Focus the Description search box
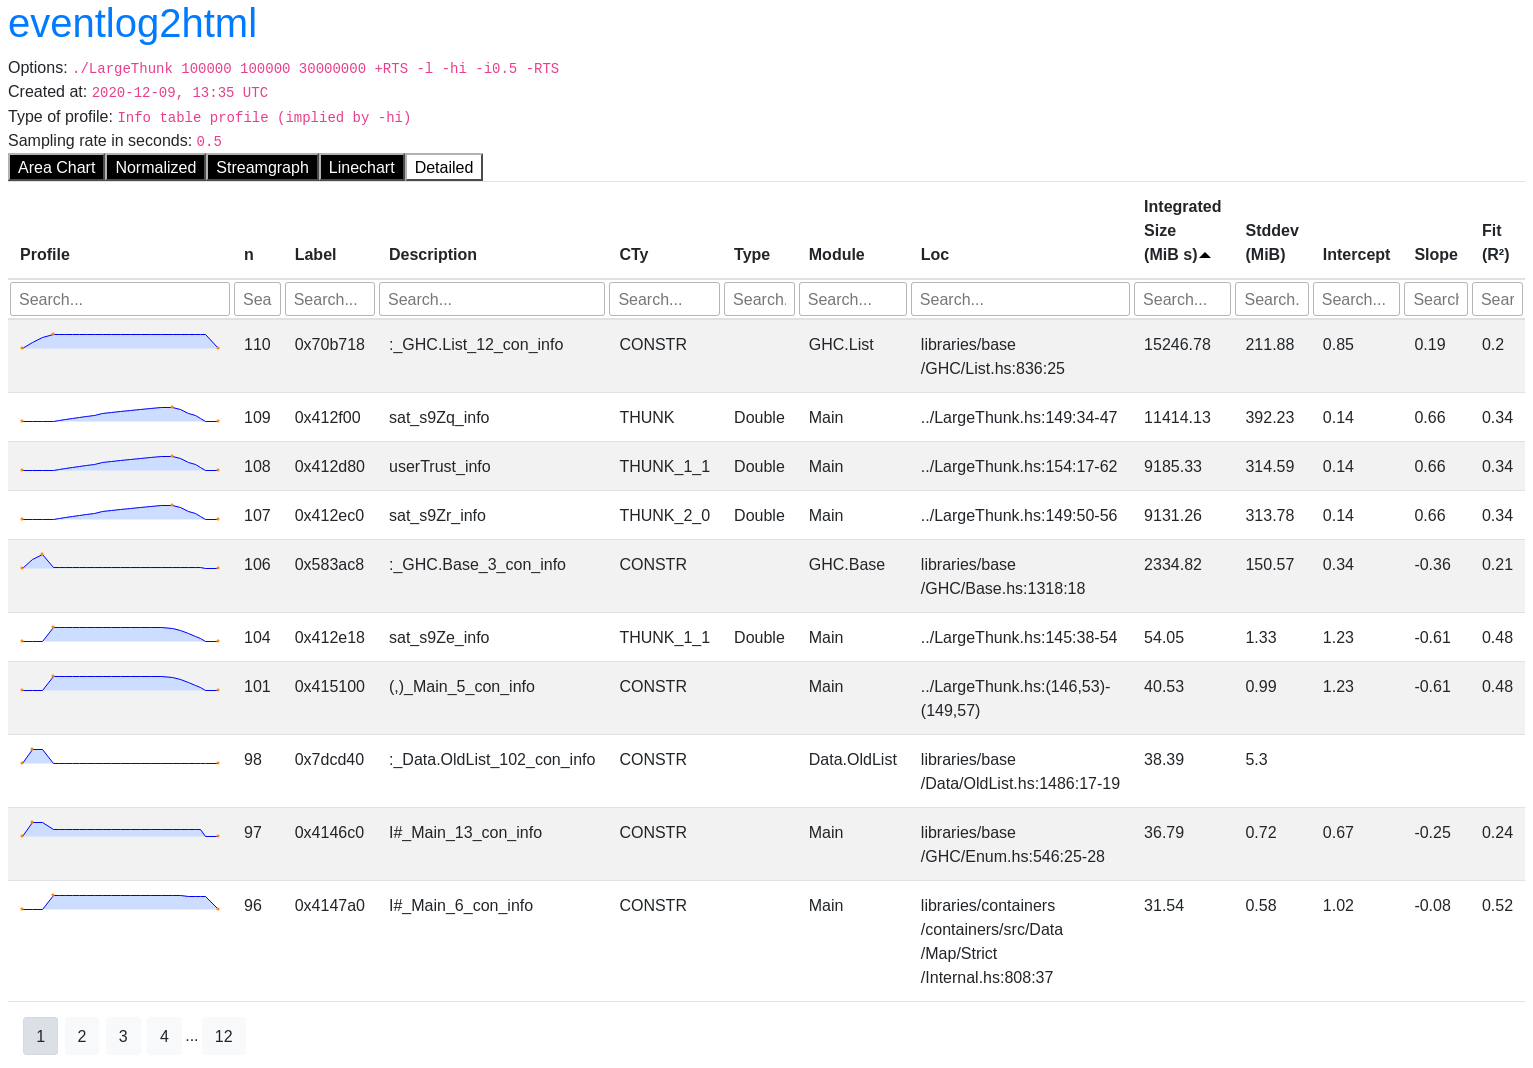The image size is (1533, 1068). click(491, 299)
